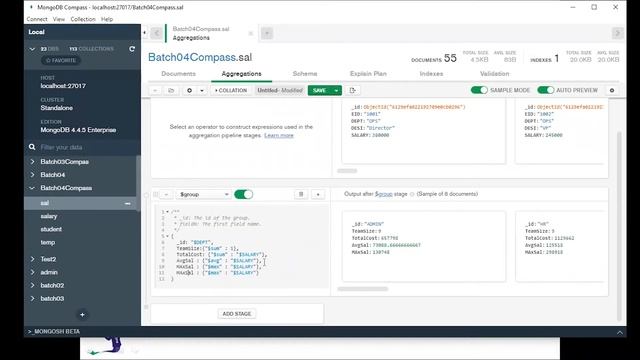The image size is (640, 360).
Task: Expand the Batch03Compass database
Action: click(x=33, y=162)
